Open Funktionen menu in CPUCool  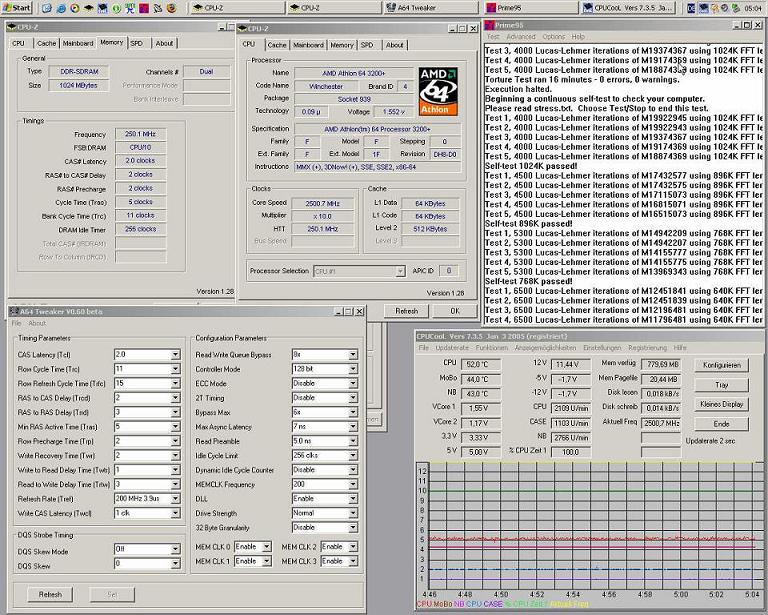[491, 348]
